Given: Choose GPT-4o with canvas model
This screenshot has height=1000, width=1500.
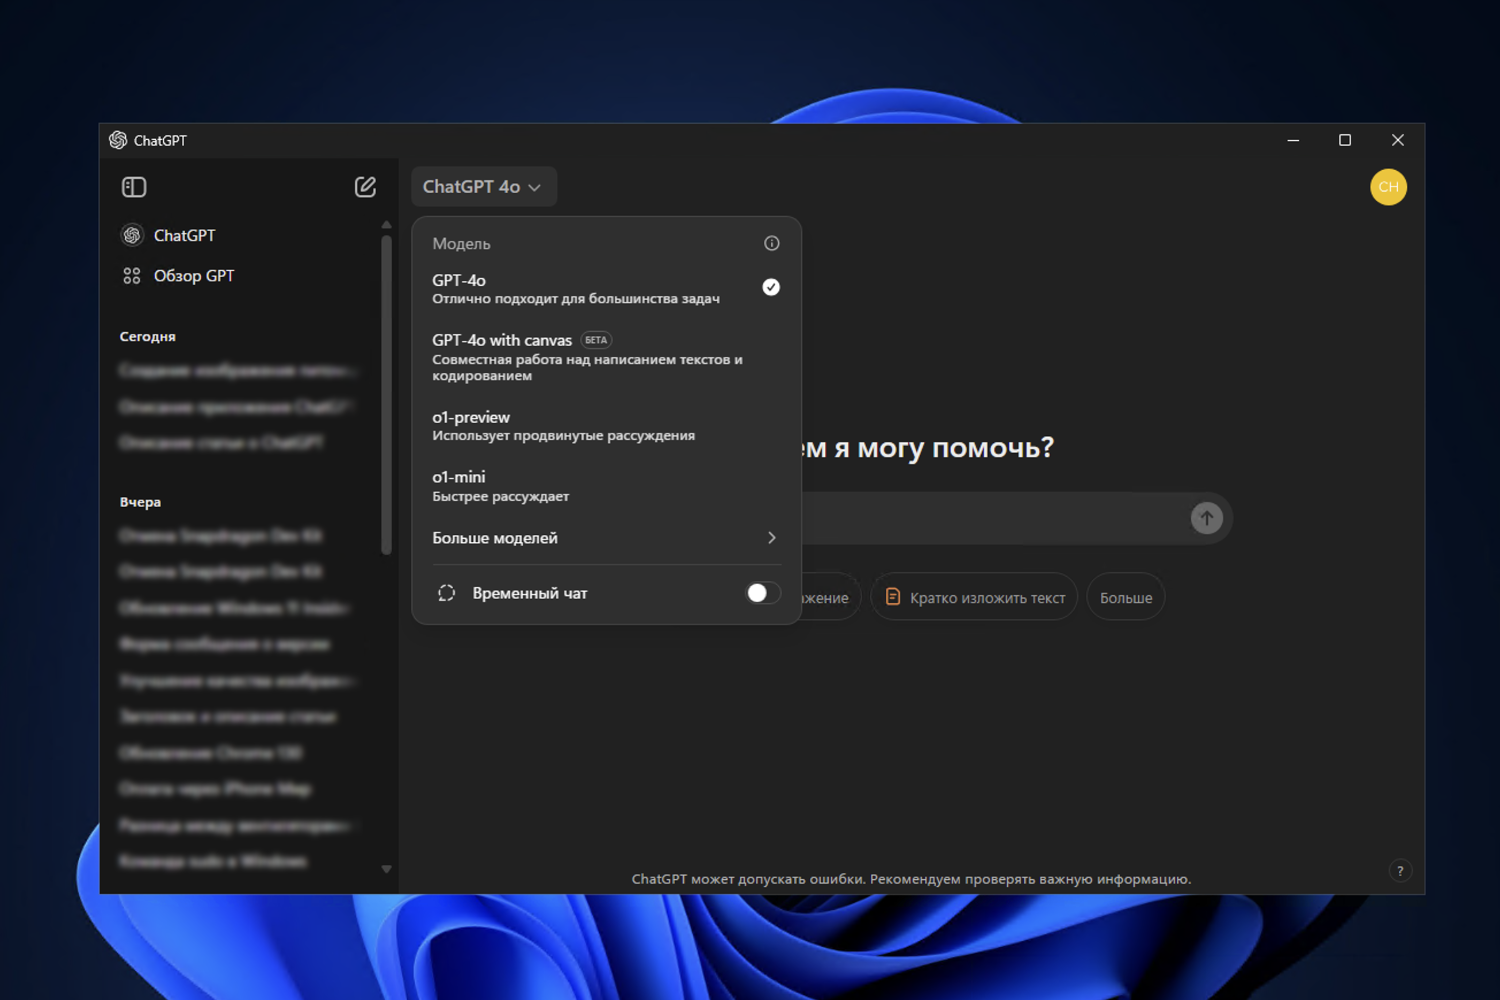Looking at the screenshot, I should click(x=606, y=357).
